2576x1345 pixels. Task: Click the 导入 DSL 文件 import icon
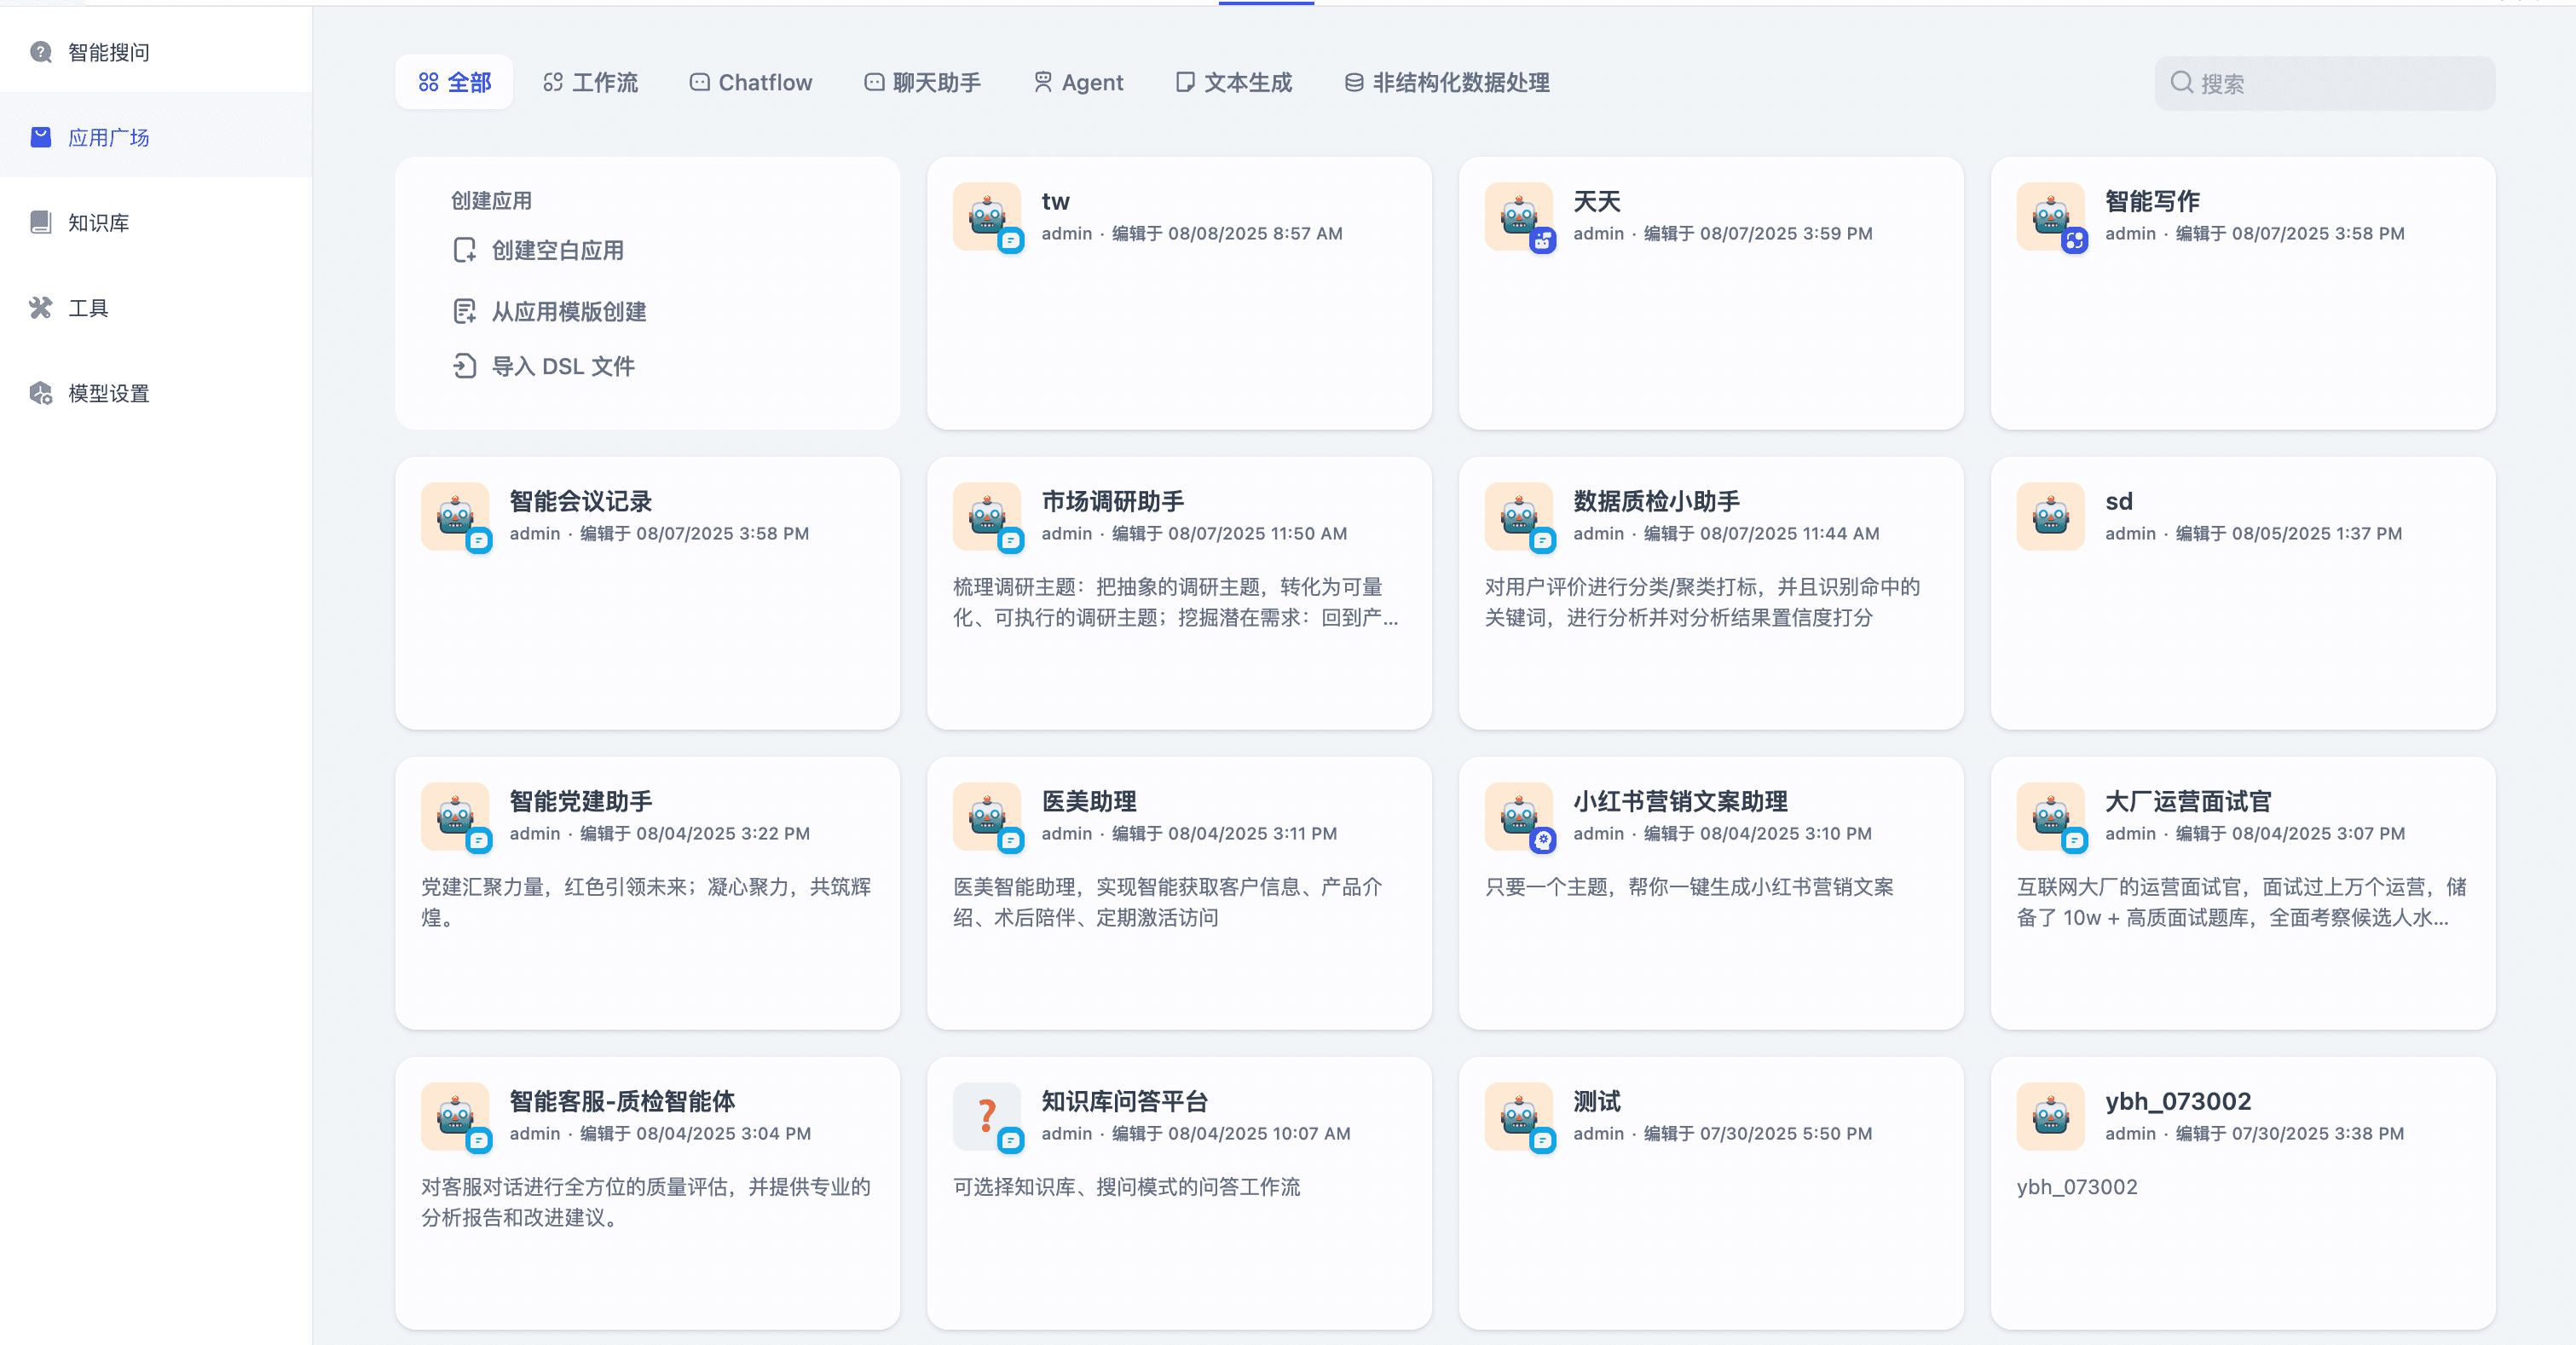[464, 366]
